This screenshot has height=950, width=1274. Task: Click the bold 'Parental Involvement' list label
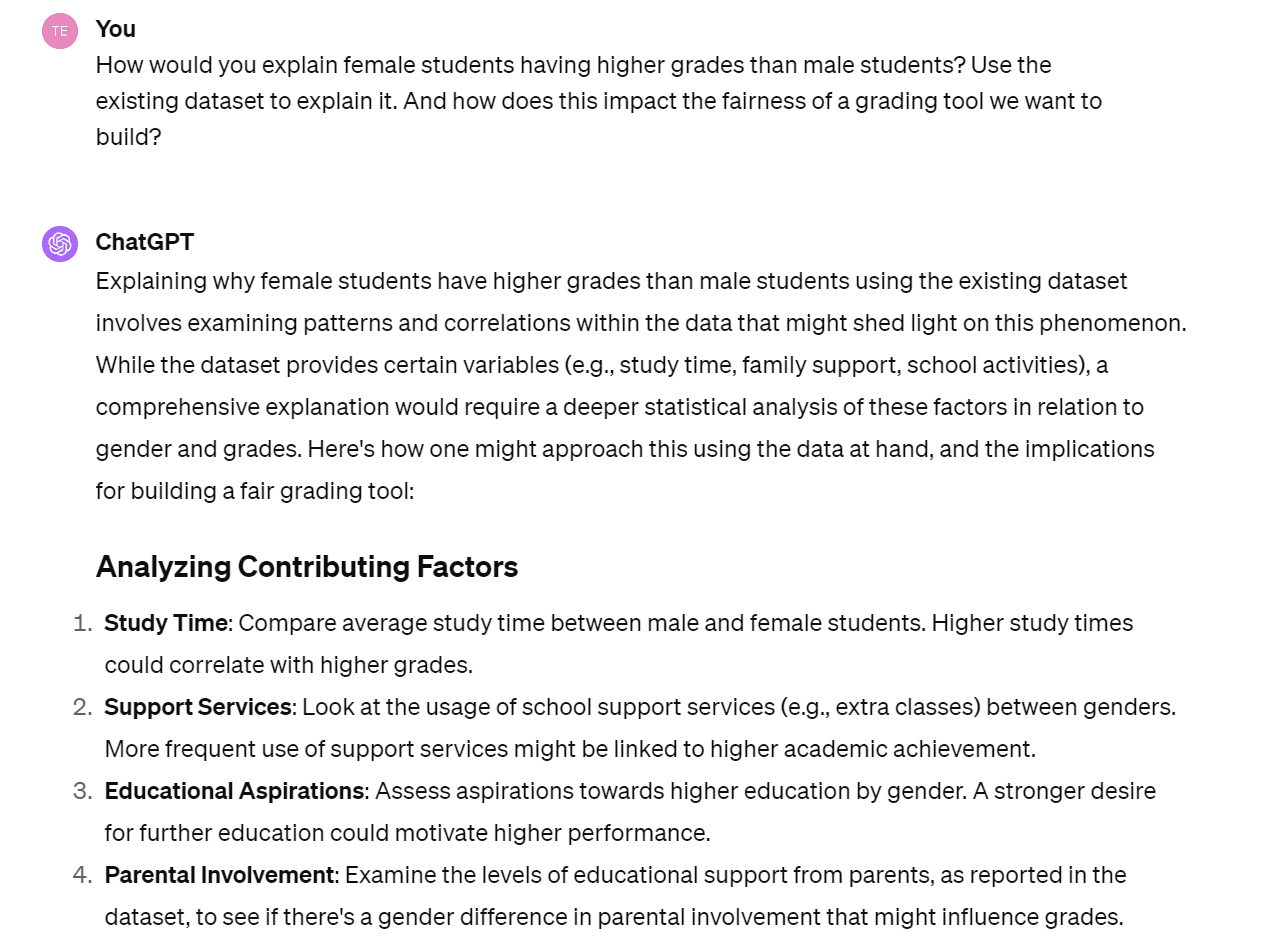point(219,875)
